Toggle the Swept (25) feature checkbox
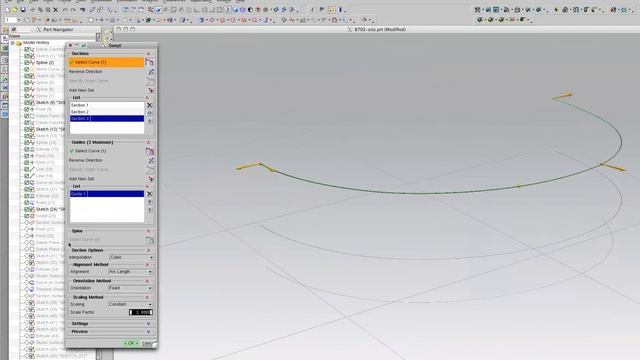Screen dimensions: 640x360 pos(27,216)
